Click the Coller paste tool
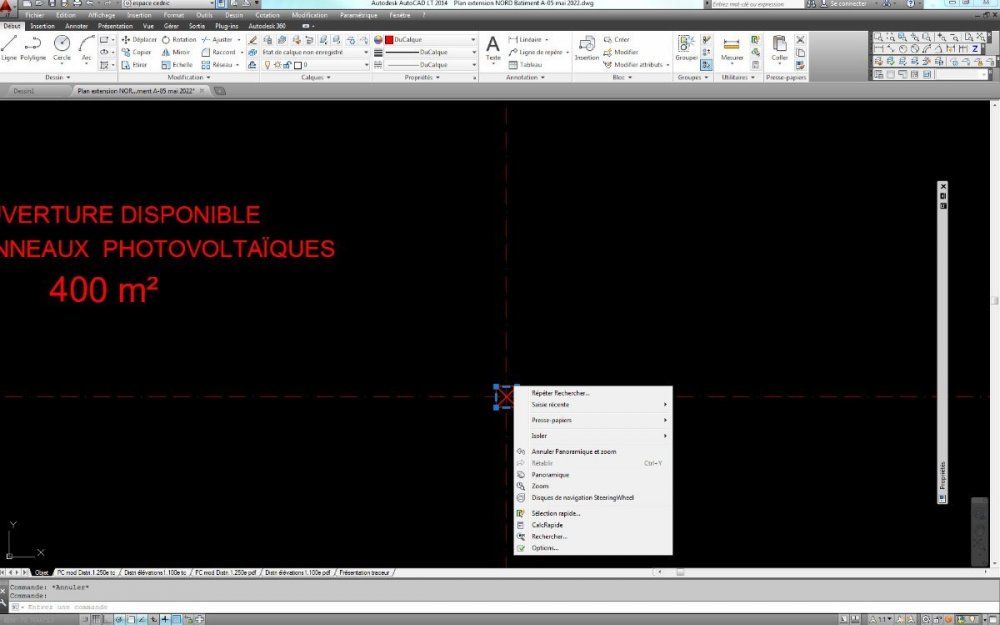This screenshot has height=625, width=1000. tap(779, 48)
